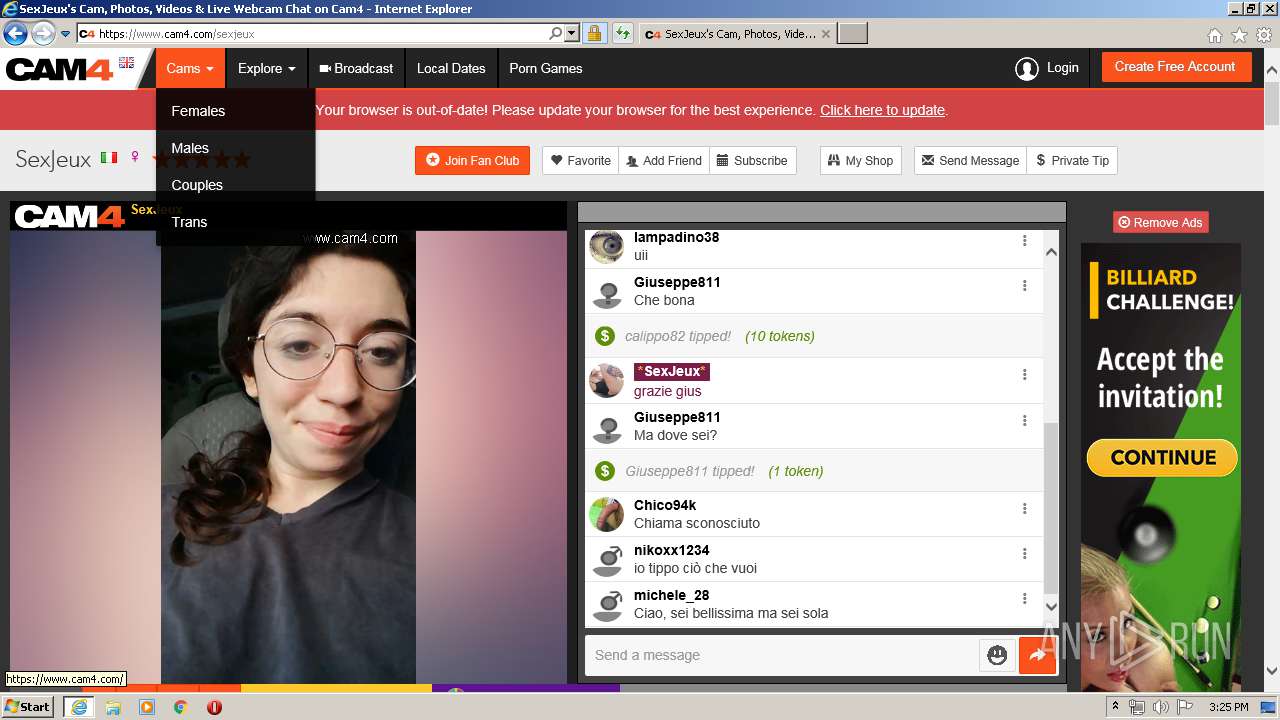Click the "Send a message" input field

[783, 655]
